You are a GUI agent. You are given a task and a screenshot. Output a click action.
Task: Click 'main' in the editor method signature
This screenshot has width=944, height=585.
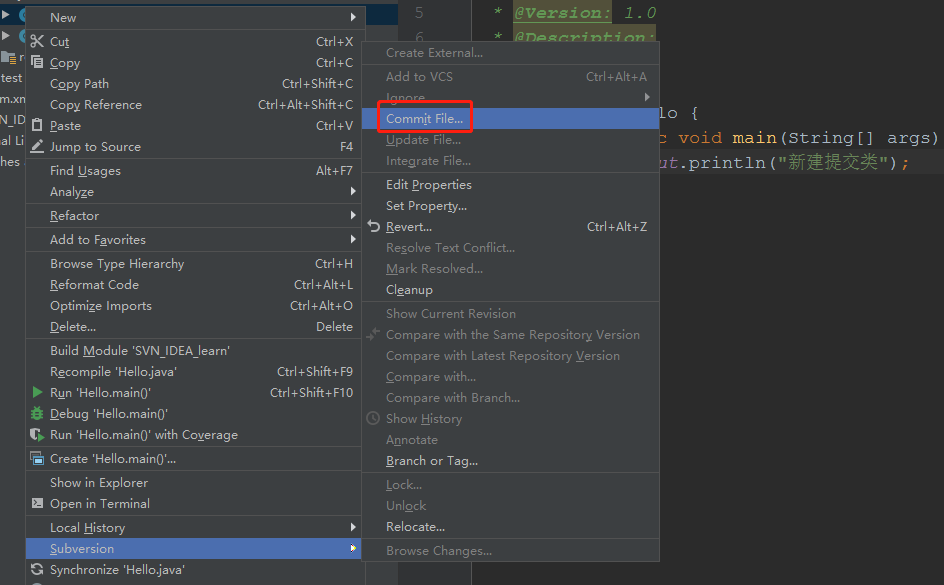point(754,138)
